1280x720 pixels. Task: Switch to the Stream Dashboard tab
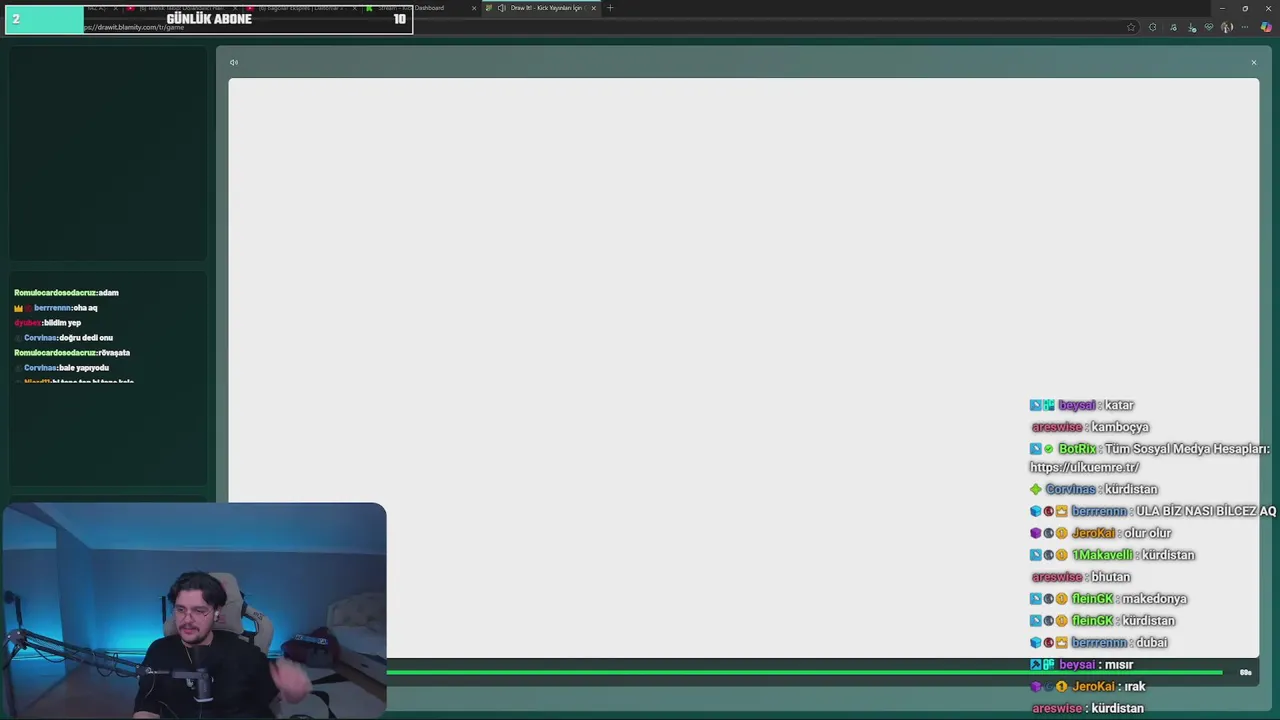coord(420,8)
